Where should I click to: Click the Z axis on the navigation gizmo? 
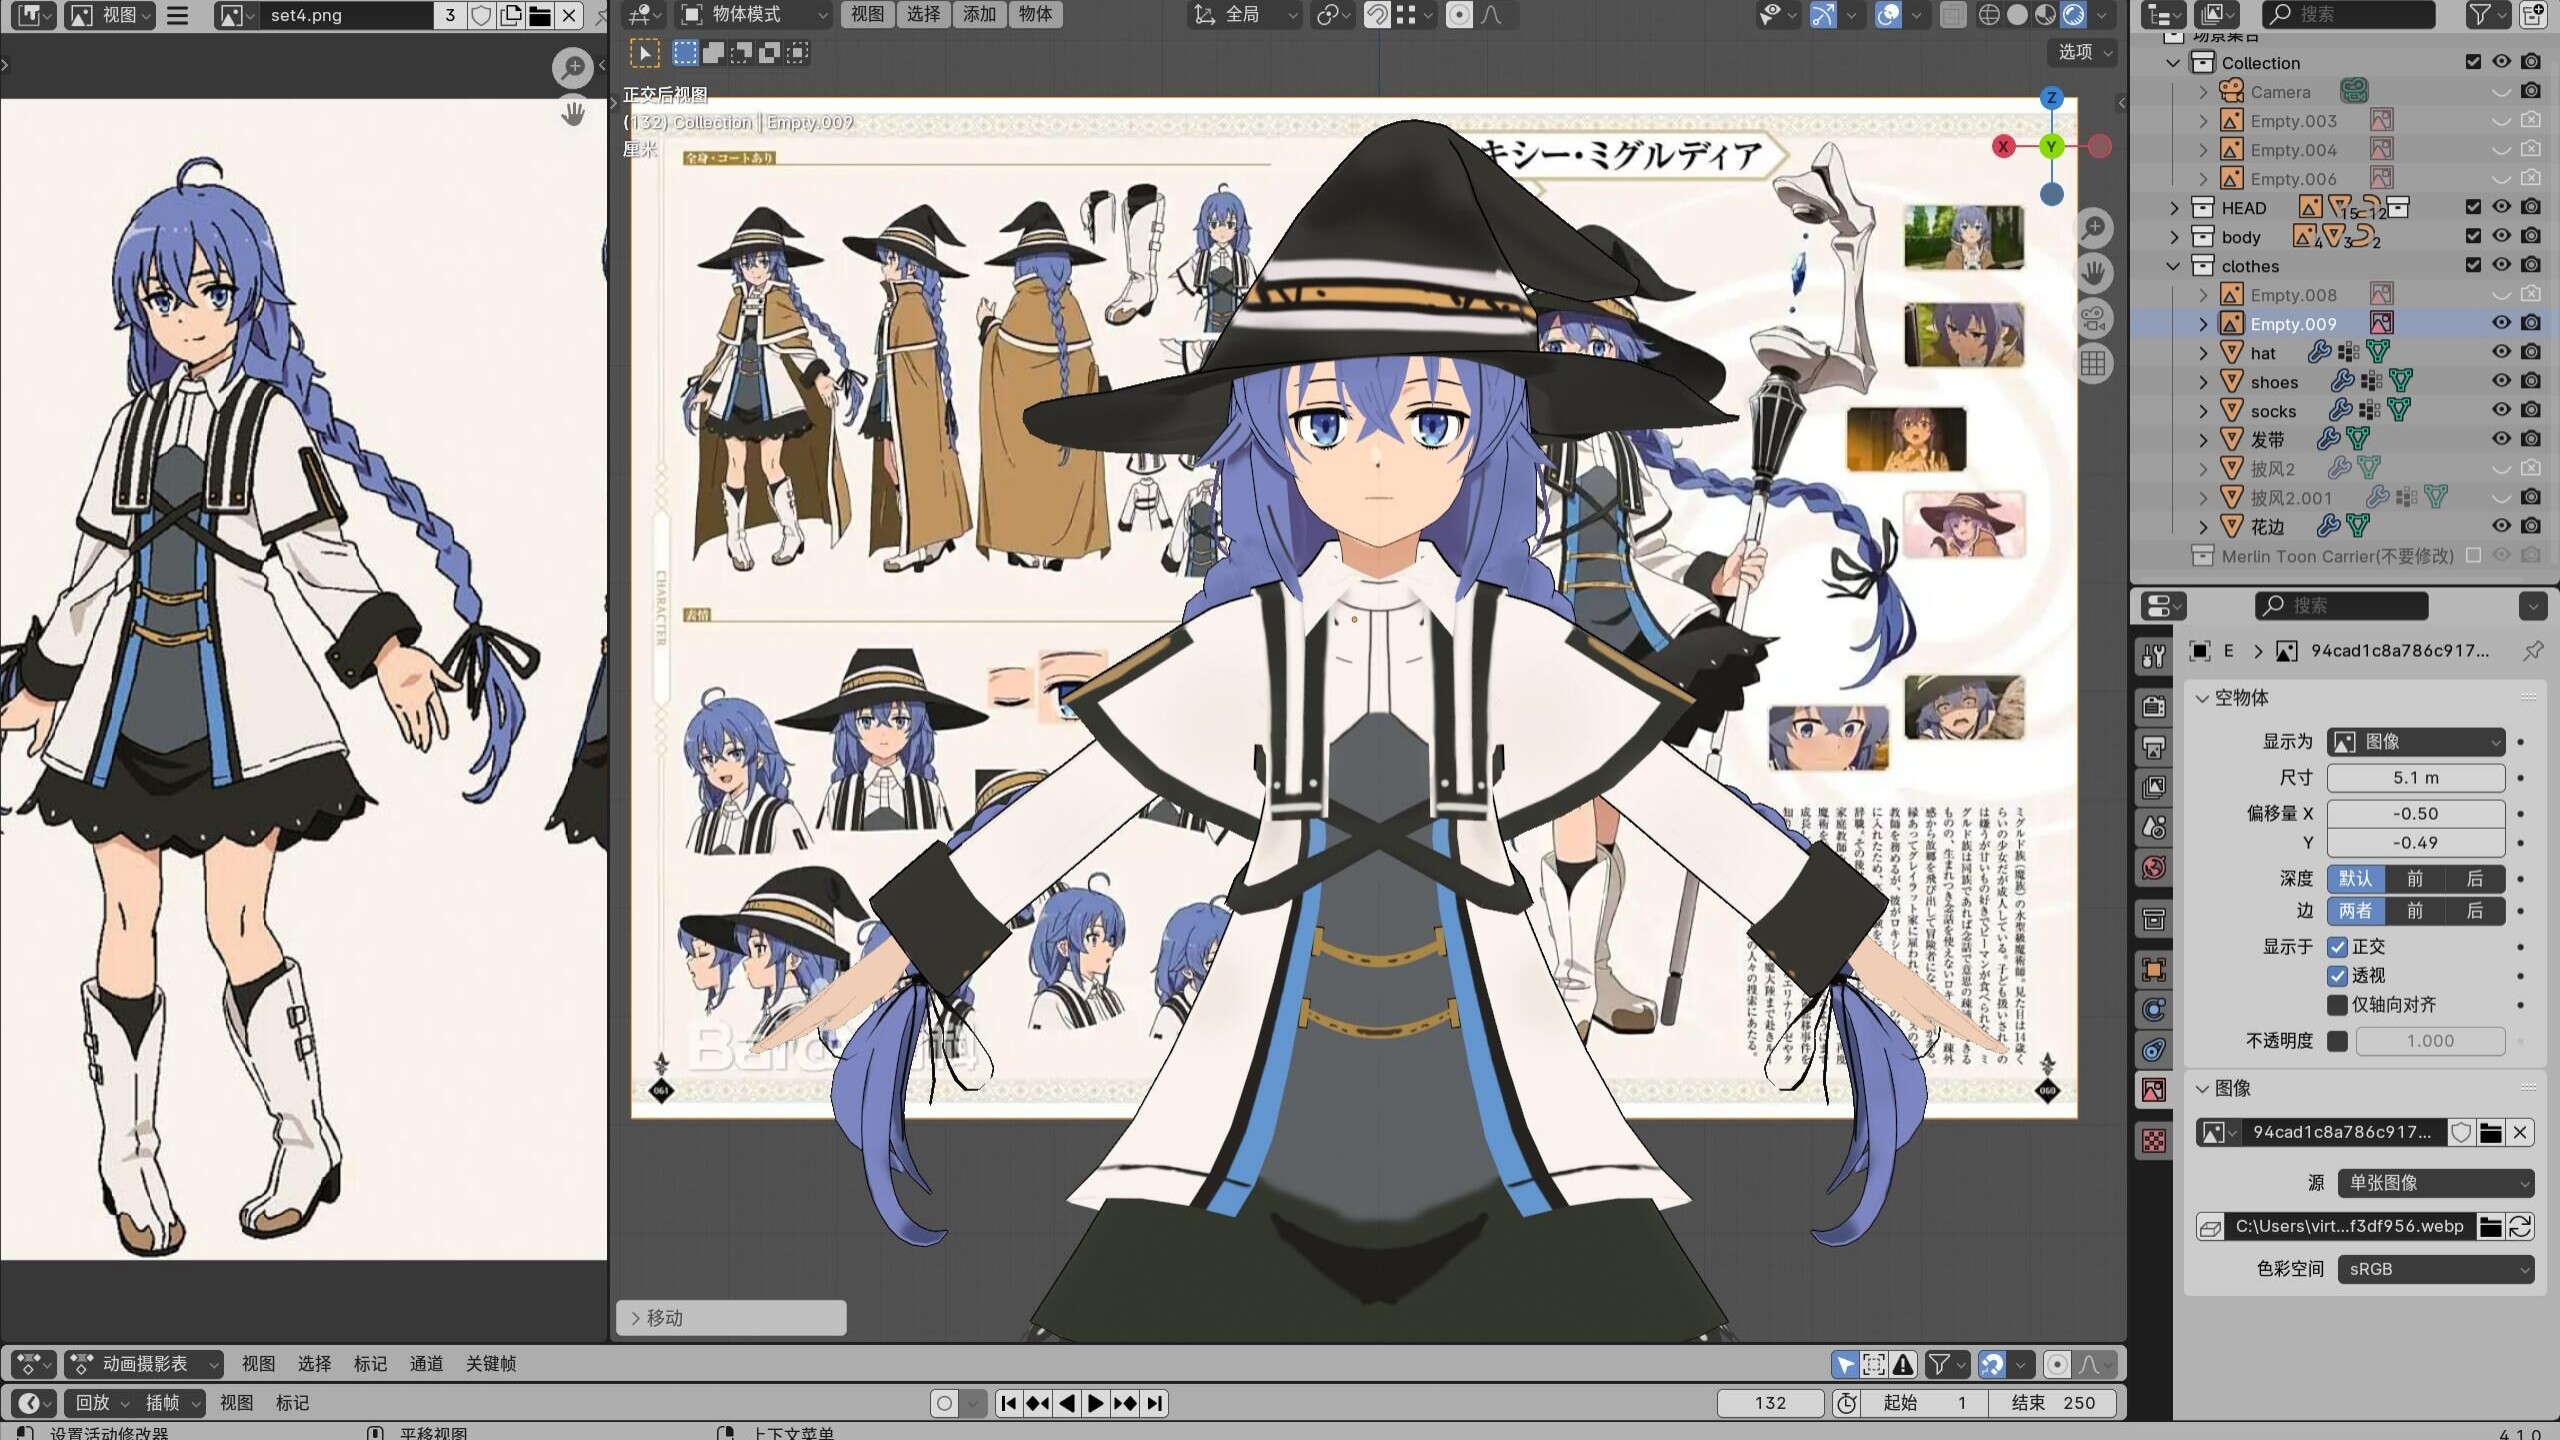pyautogui.click(x=2051, y=97)
